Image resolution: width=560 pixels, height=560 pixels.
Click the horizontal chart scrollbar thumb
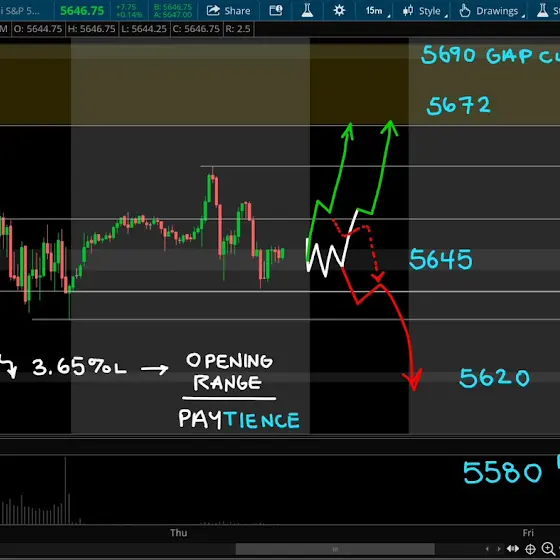pos(335,549)
